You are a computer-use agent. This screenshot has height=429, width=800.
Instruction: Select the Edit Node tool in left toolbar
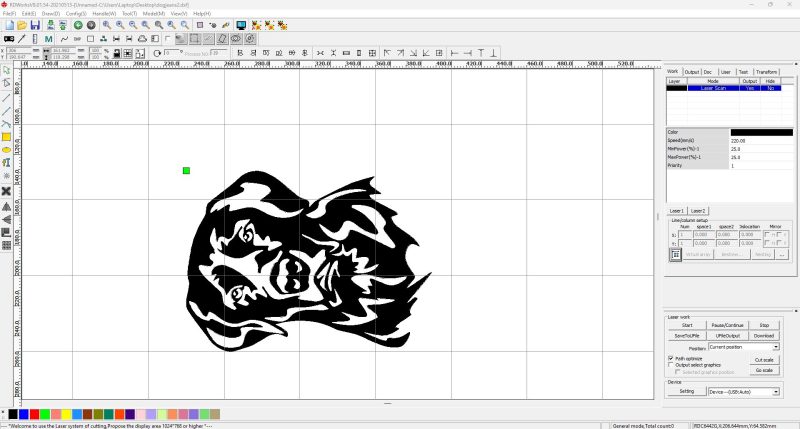pos(6,83)
